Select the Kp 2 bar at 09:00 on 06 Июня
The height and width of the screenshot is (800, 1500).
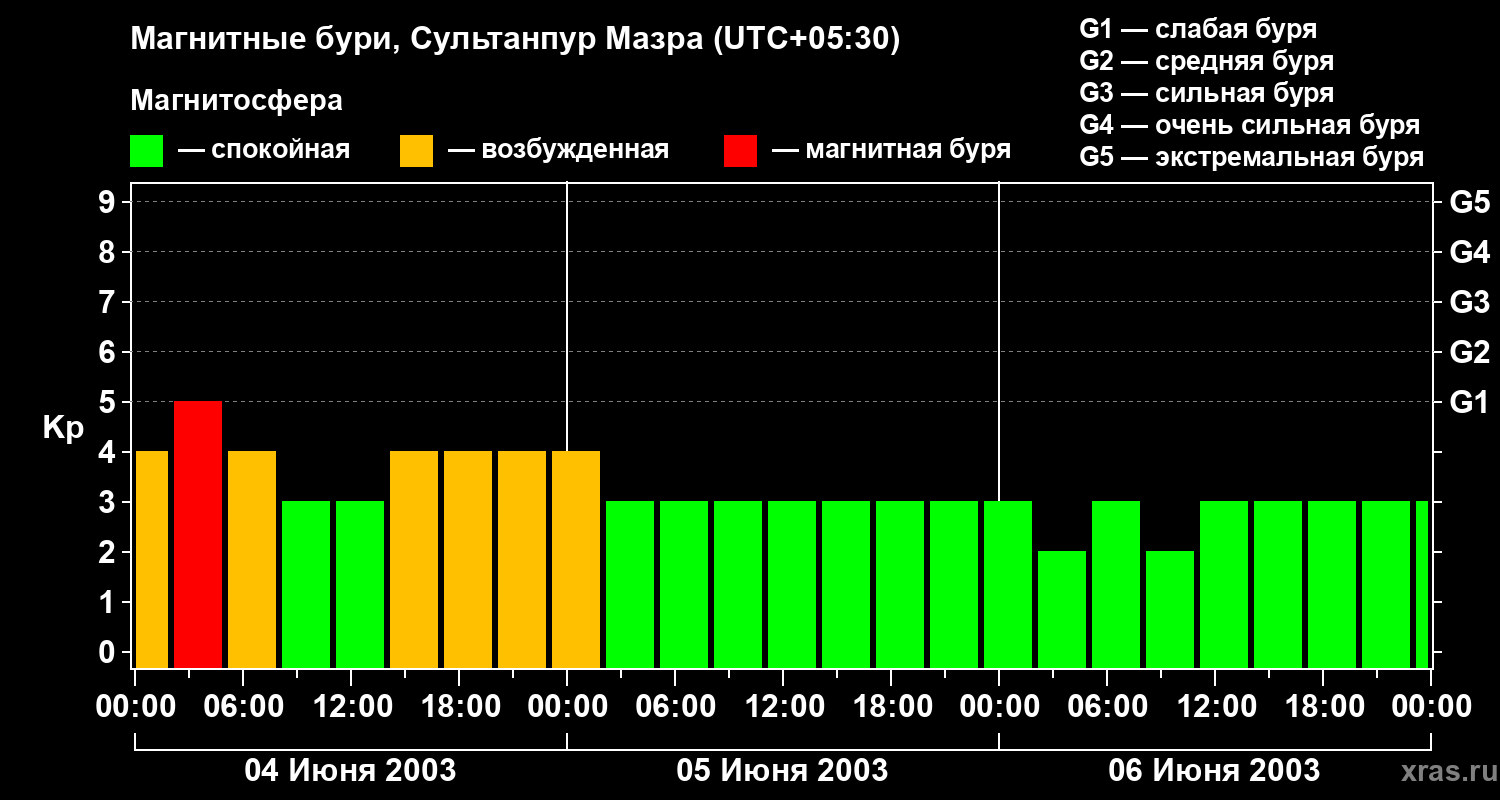pyautogui.click(x=1170, y=609)
